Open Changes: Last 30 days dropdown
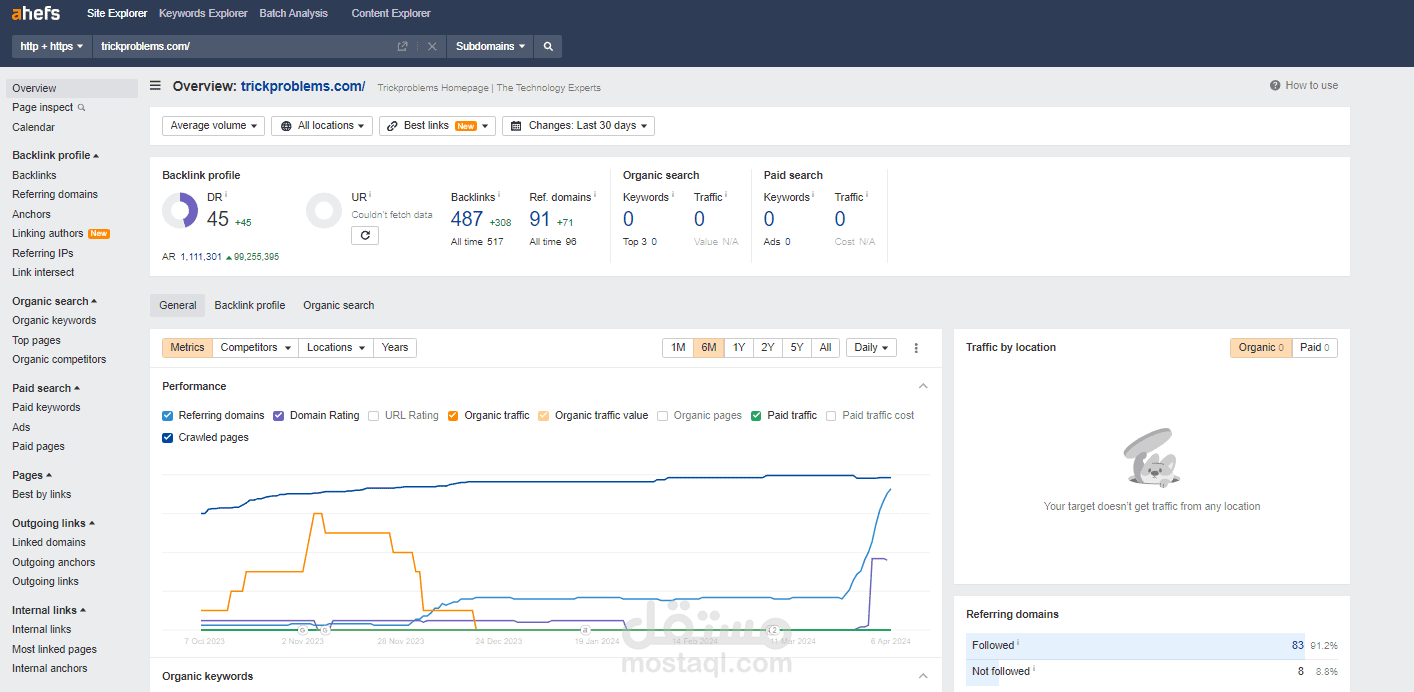1414x692 pixels. (578, 126)
